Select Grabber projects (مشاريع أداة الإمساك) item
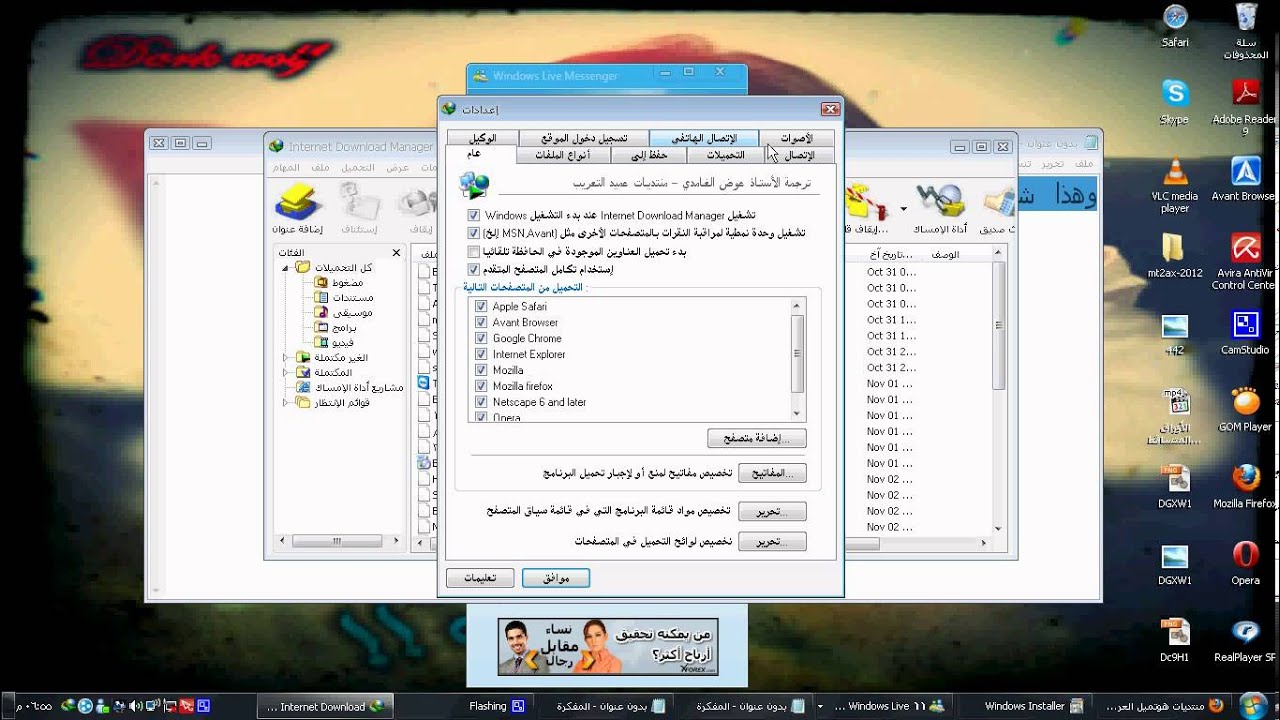This screenshot has height=720, width=1280. tap(349, 387)
